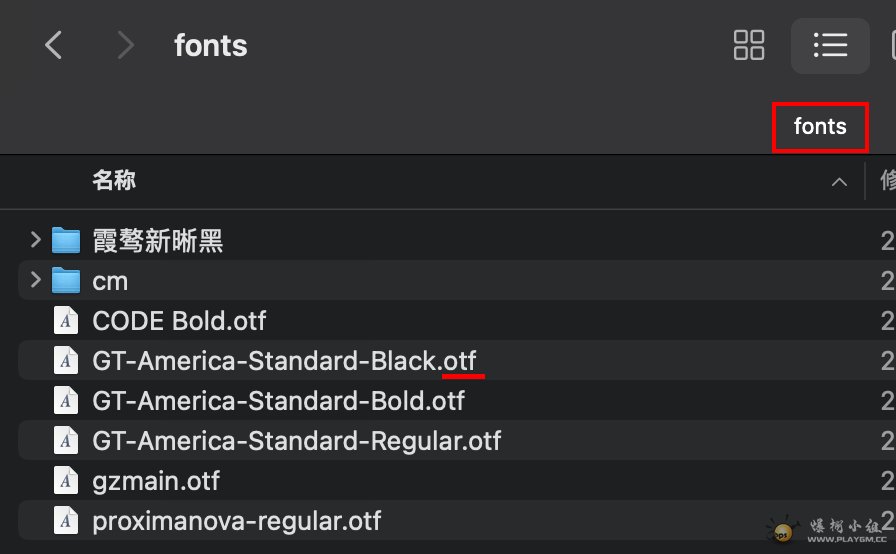Screen dimensions: 896x554
Task: Select the CODE Bold.otf filename
Action: point(179,321)
